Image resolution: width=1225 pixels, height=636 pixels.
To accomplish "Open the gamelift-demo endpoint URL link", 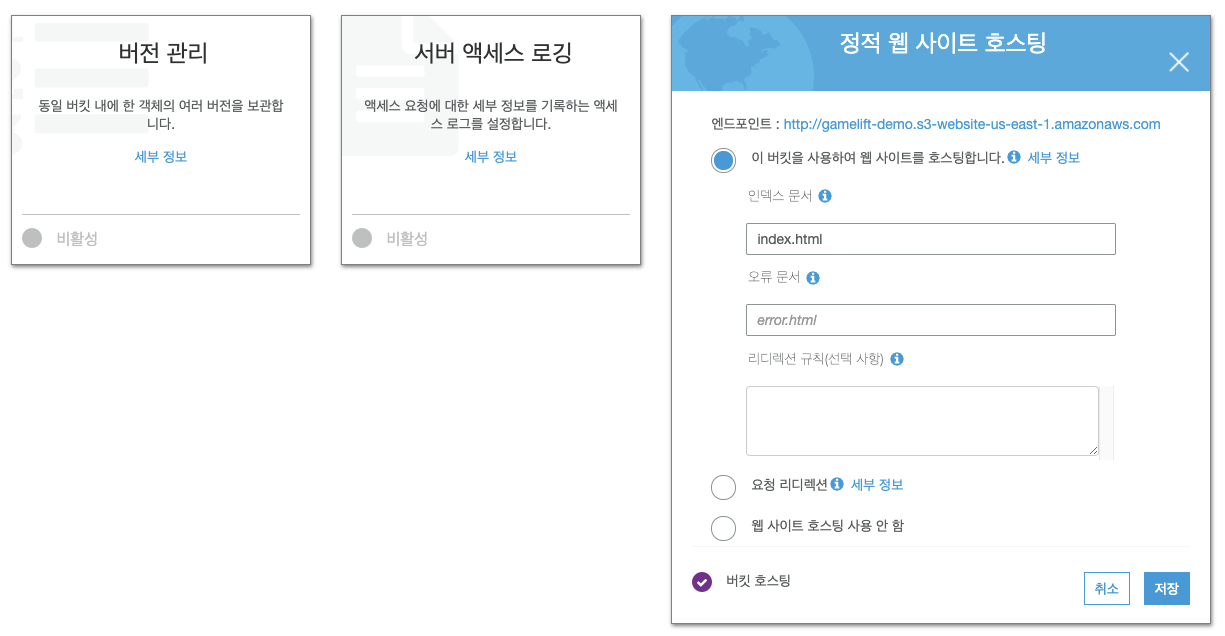I will click(972, 124).
